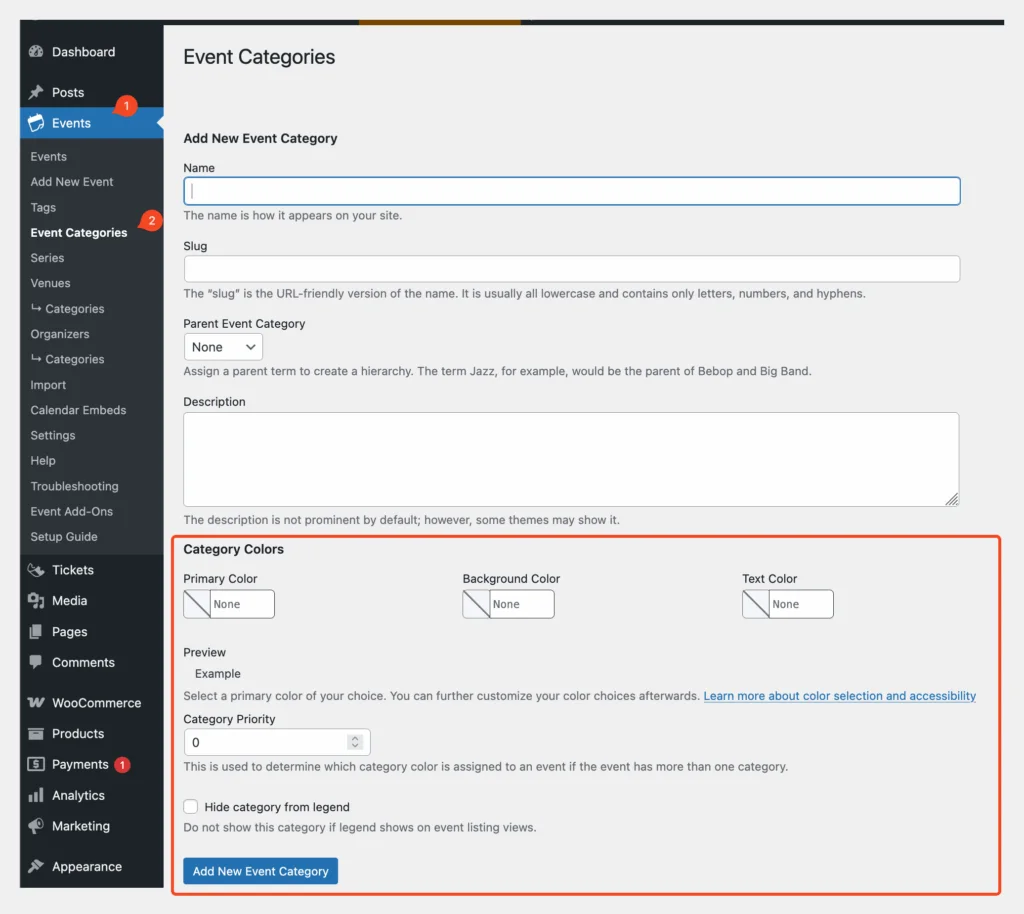The image size is (1024, 914).
Task: Open the Events submenu item
Action: (x=48, y=157)
